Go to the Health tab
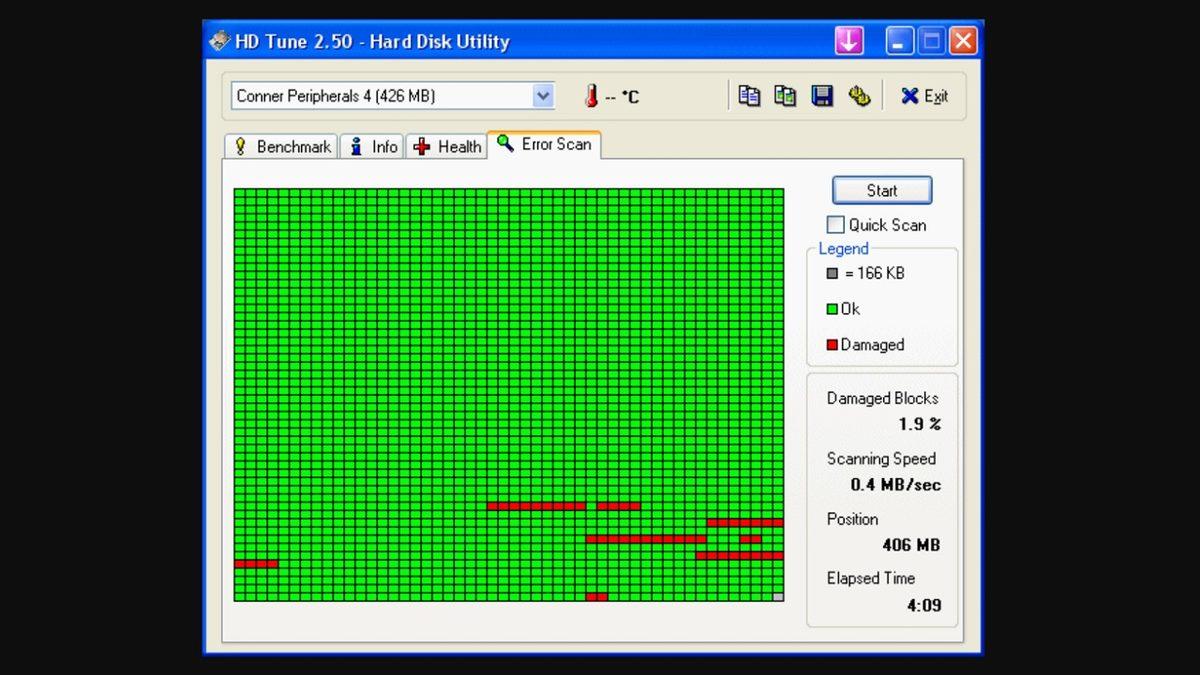The height and width of the screenshot is (675, 1200). [x=447, y=146]
